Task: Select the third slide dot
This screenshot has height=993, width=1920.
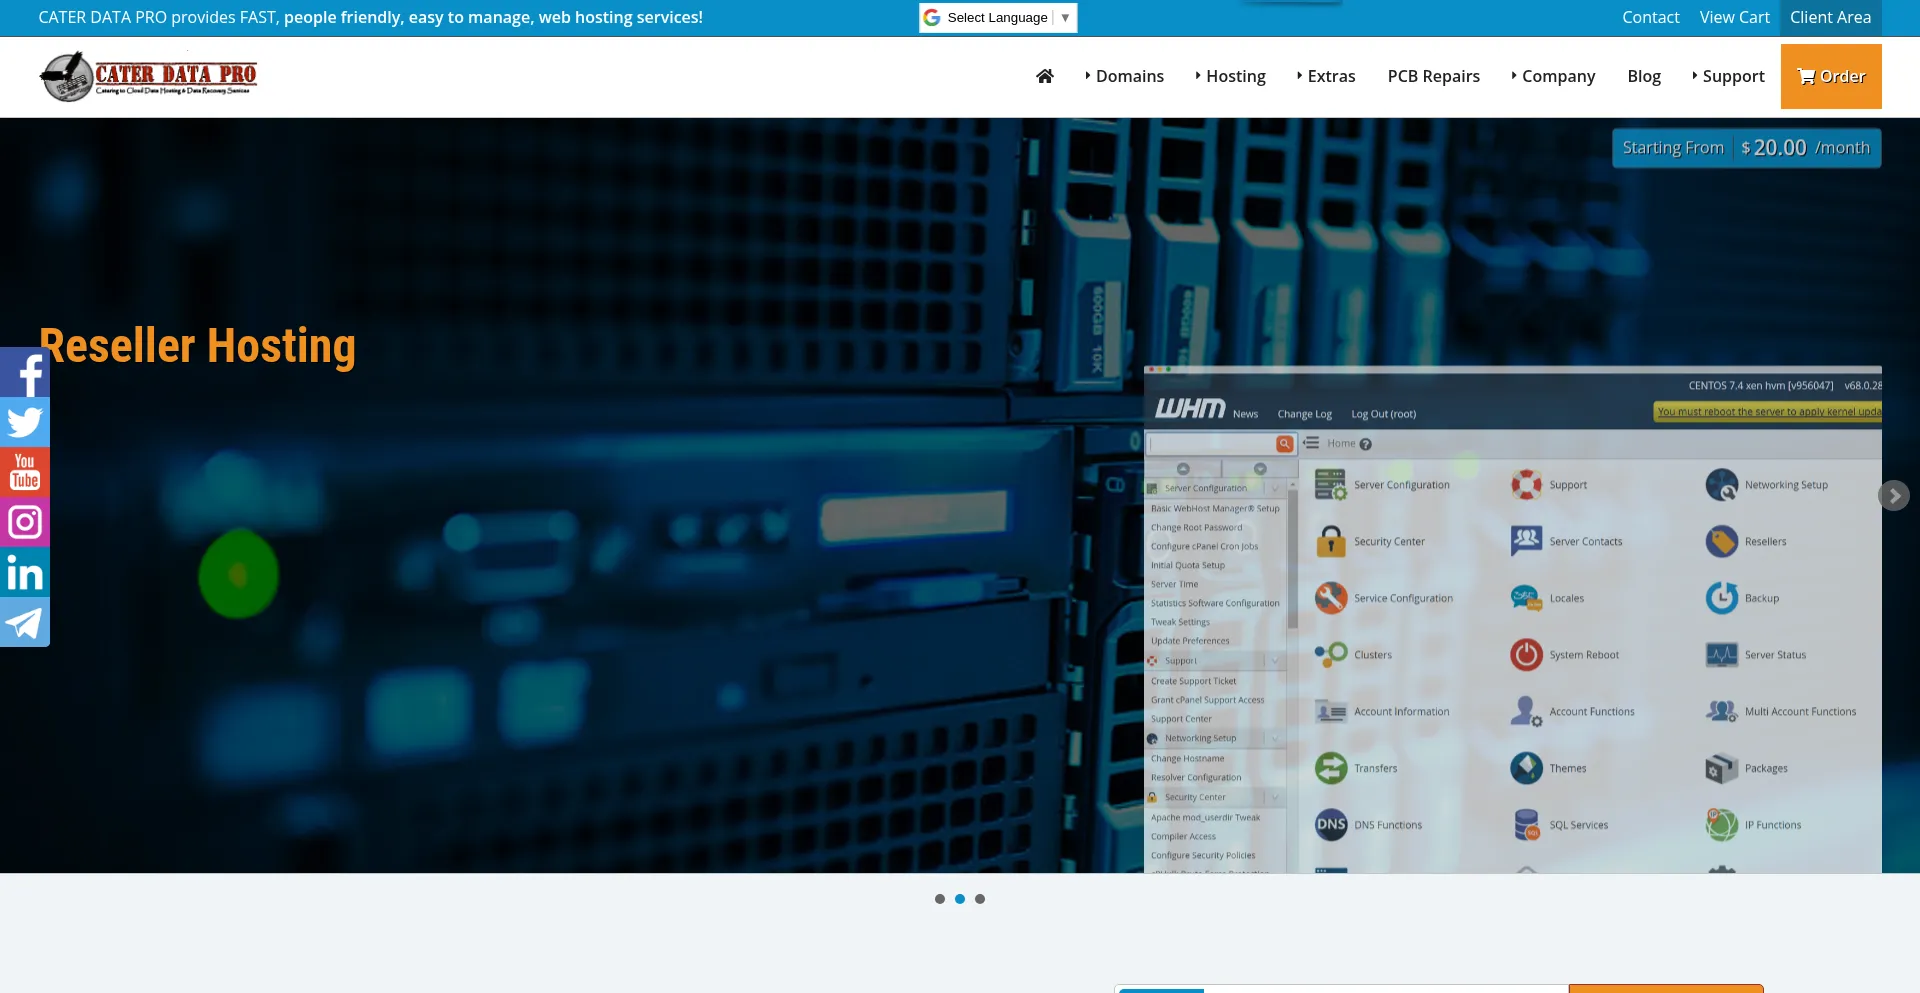Action: point(980,899)
